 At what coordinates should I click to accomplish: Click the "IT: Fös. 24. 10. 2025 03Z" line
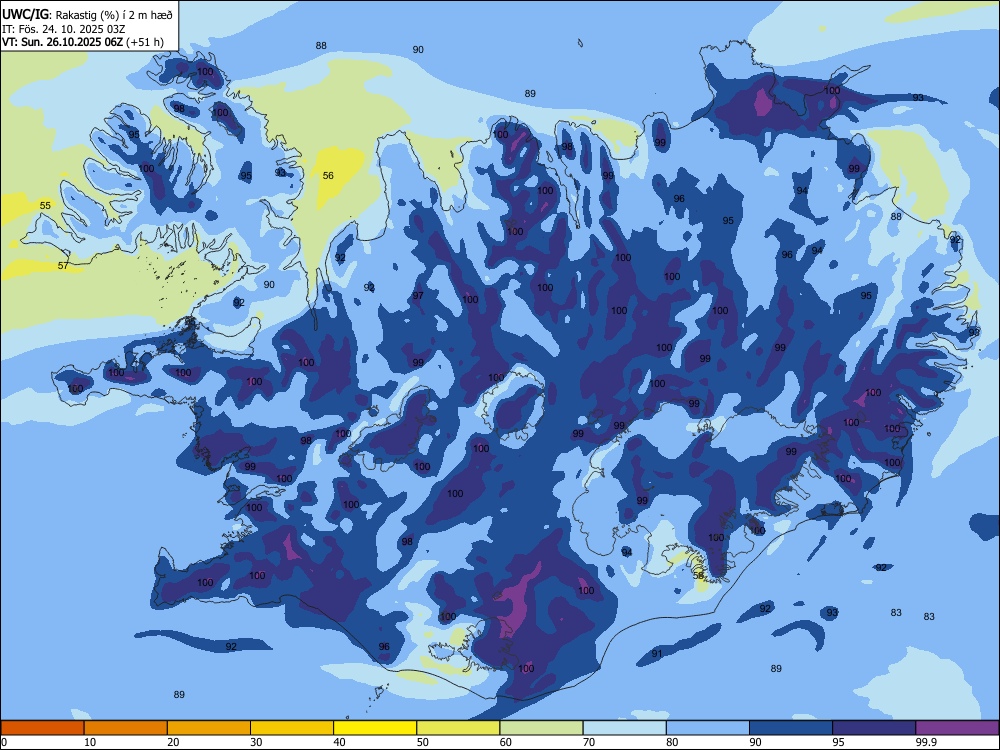click(x=63, y=29)
